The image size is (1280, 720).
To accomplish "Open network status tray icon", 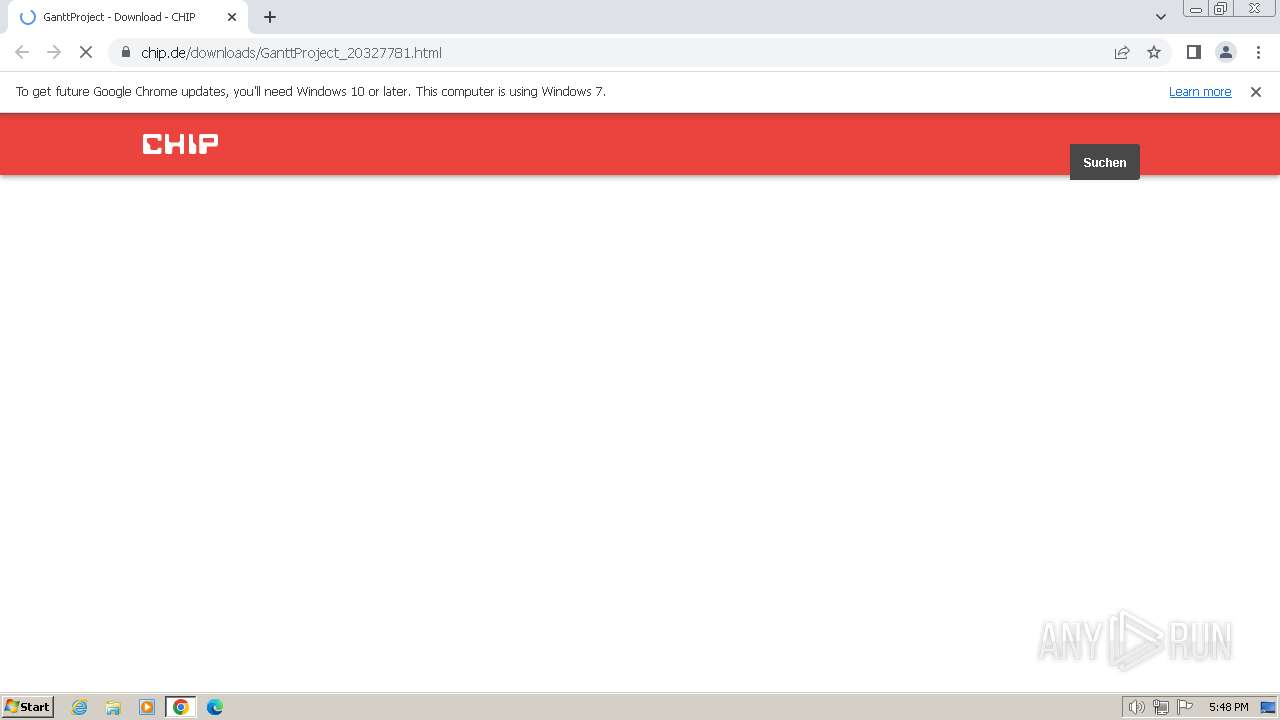I will click(x=1161, y=707).
